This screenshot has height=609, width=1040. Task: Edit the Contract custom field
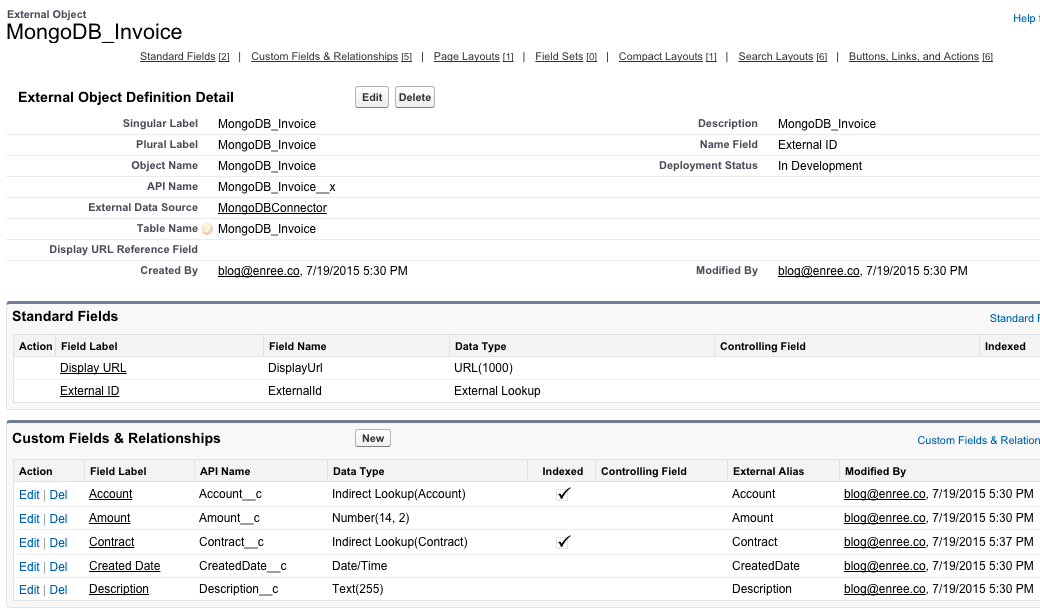pos(29,542)
